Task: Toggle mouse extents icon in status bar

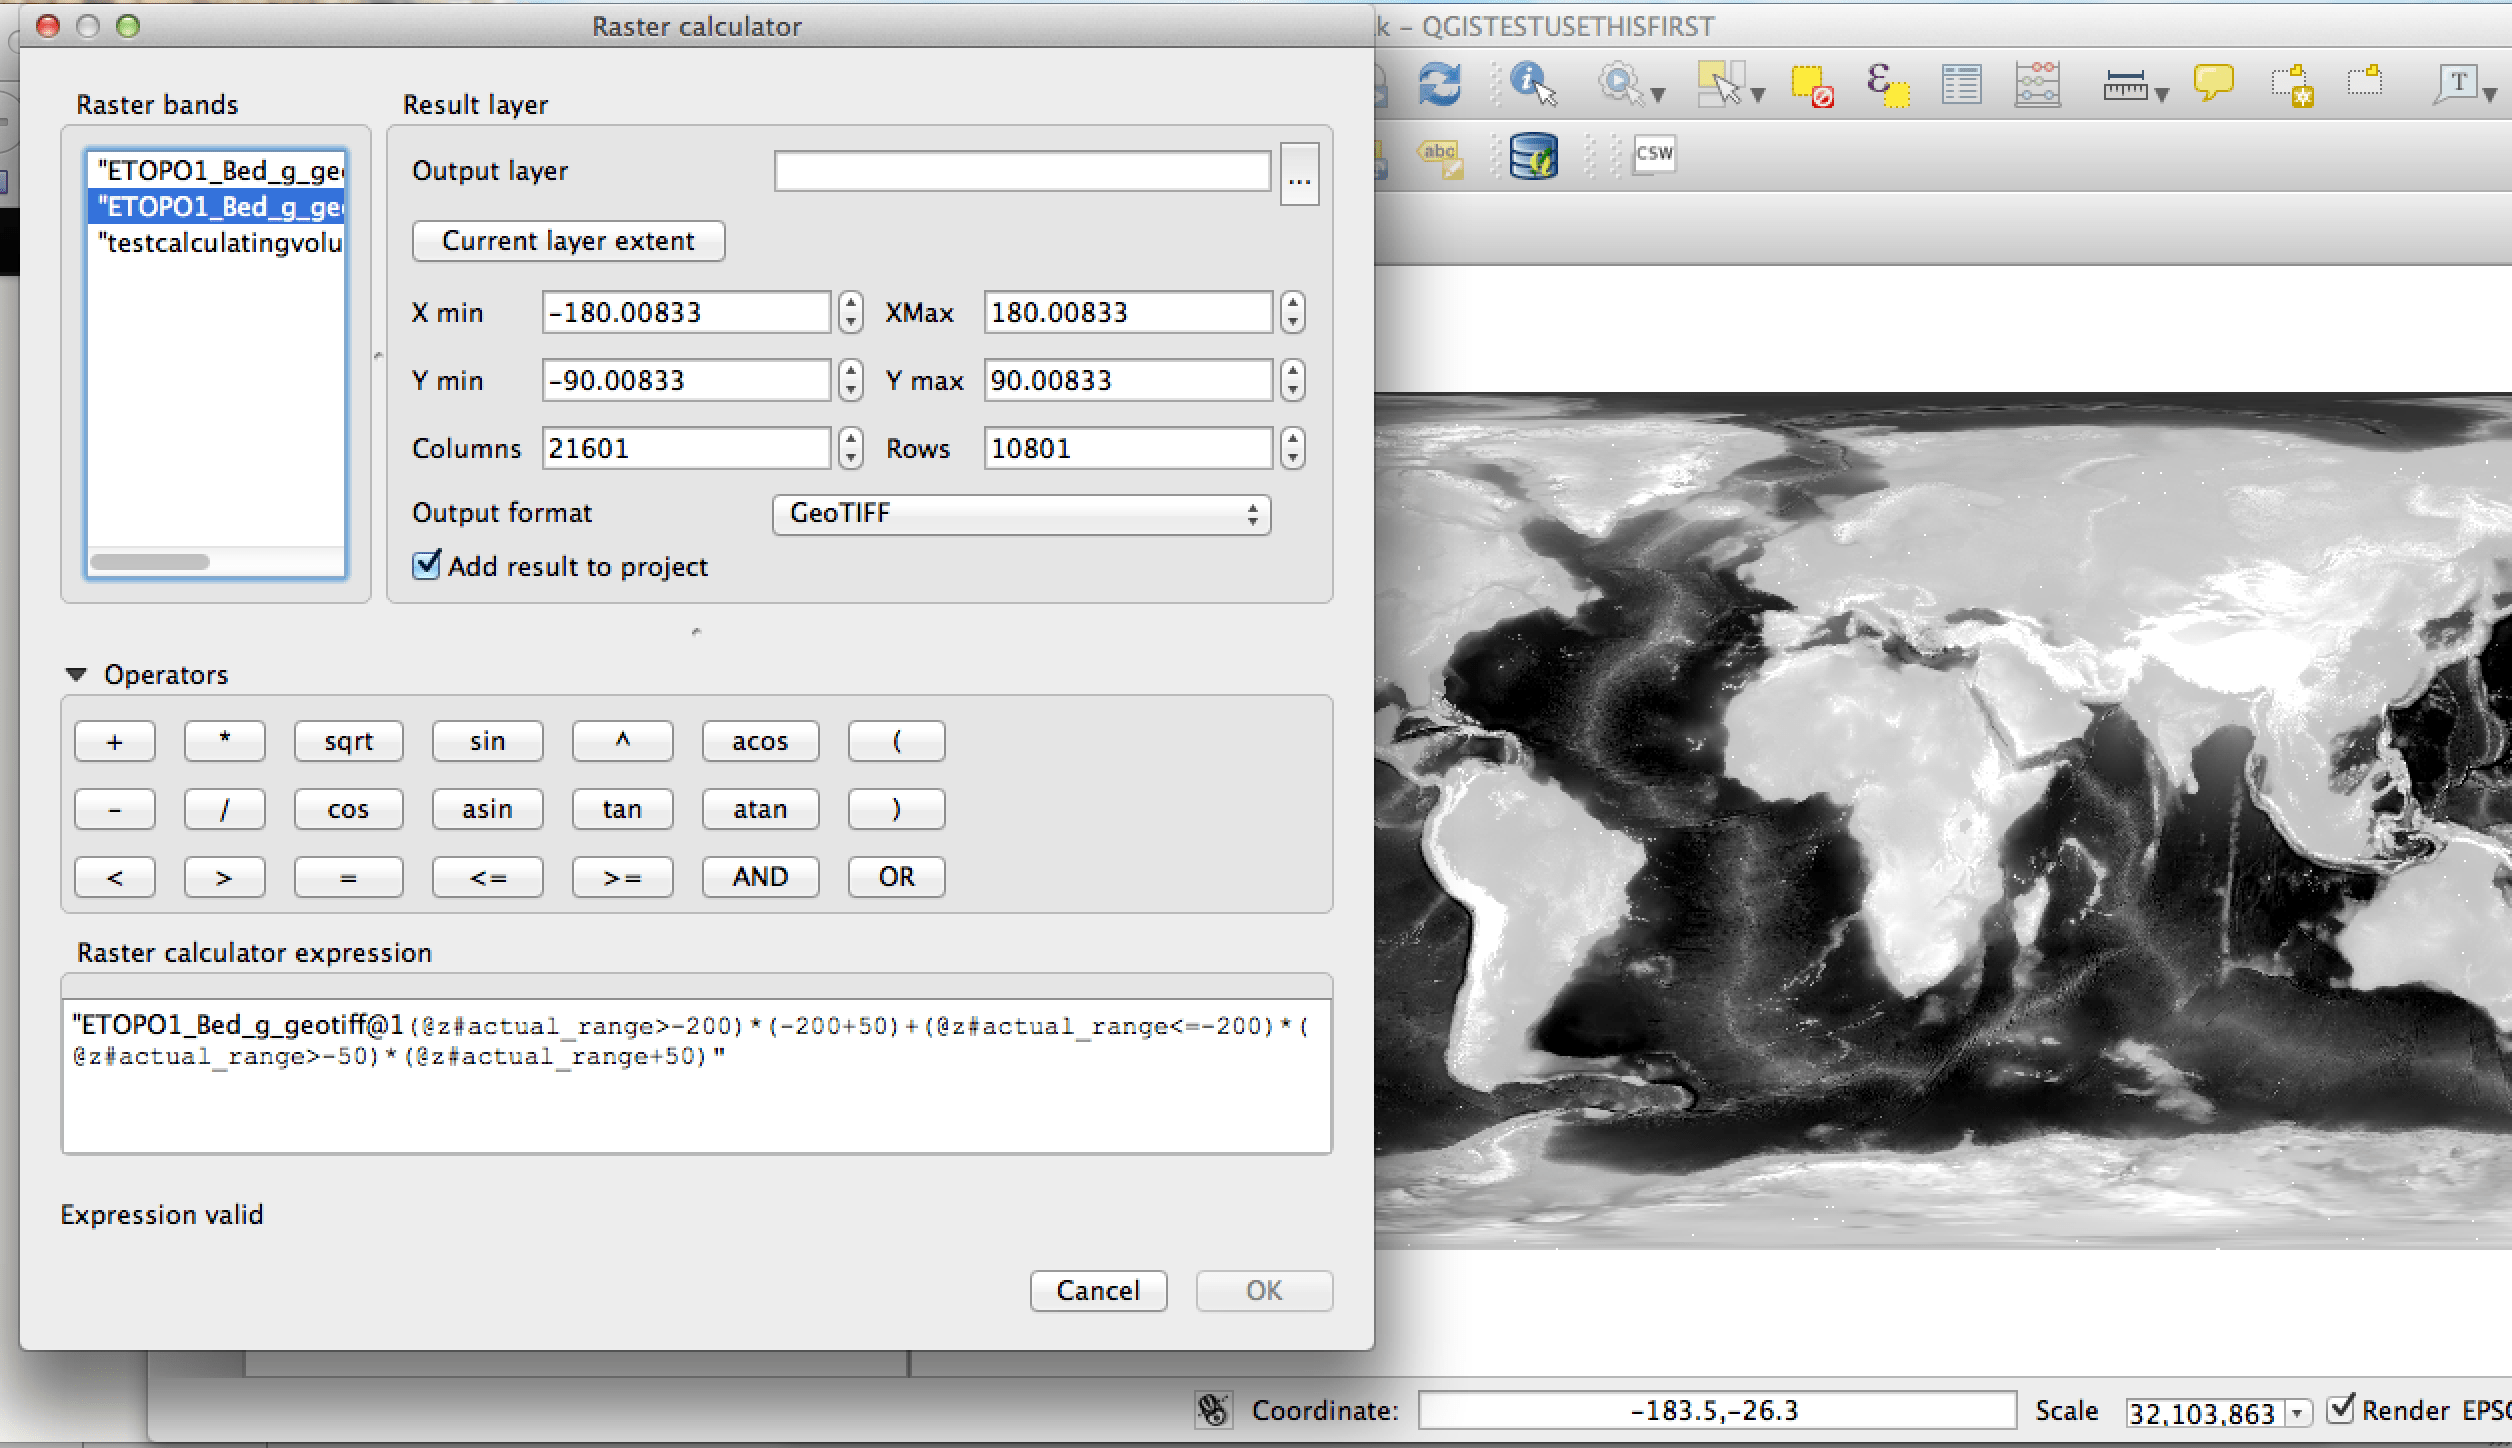Action: pyautogui.click(x=1214, y=1410)
